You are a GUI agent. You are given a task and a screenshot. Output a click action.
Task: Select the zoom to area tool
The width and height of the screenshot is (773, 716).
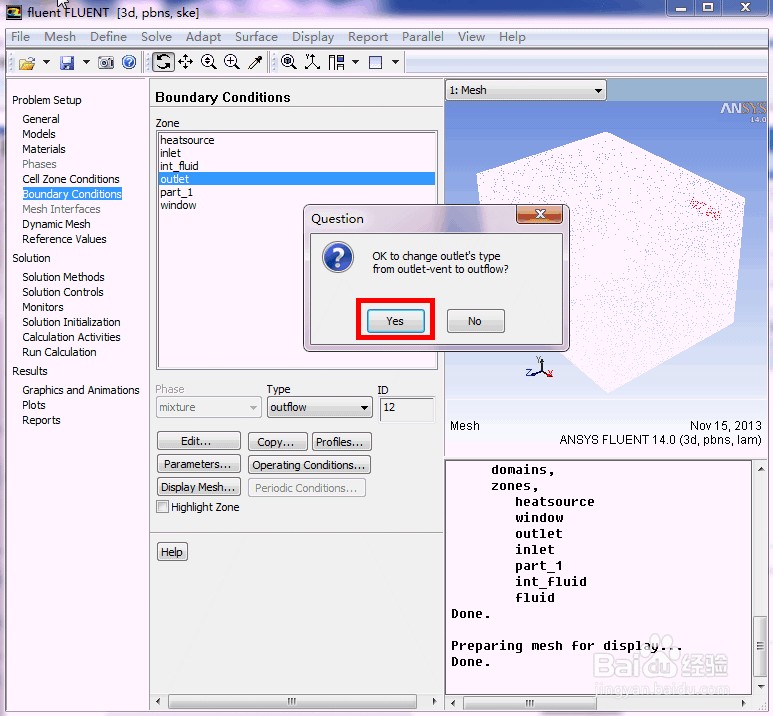[232, 62]
